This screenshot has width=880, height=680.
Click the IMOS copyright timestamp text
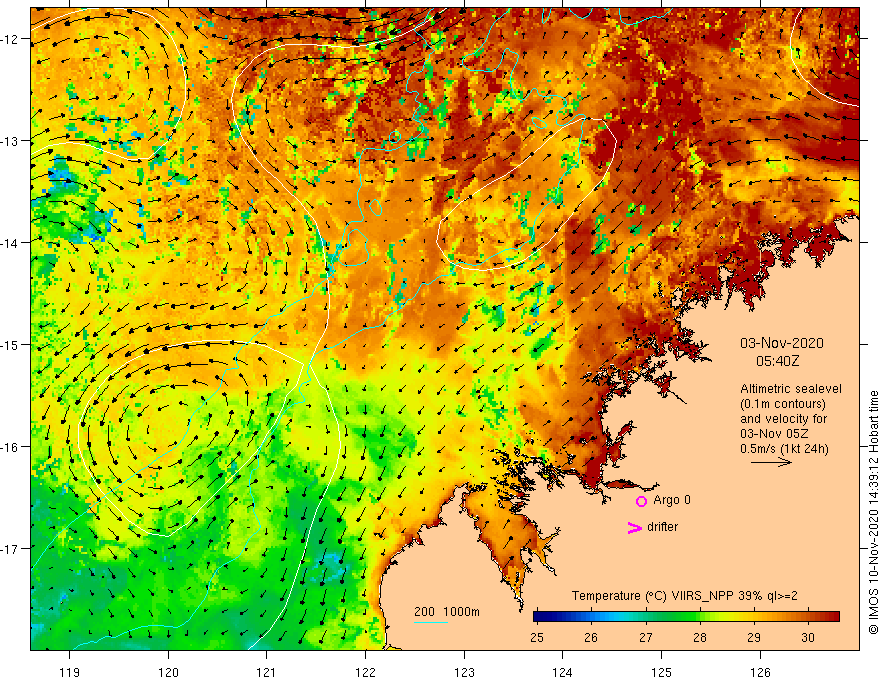tap(873, 513)
